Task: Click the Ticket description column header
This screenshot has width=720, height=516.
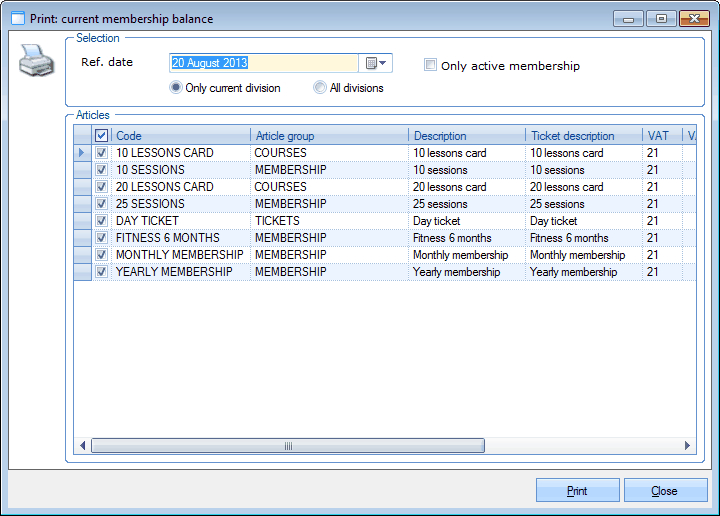Action: (x=584, y=136)
